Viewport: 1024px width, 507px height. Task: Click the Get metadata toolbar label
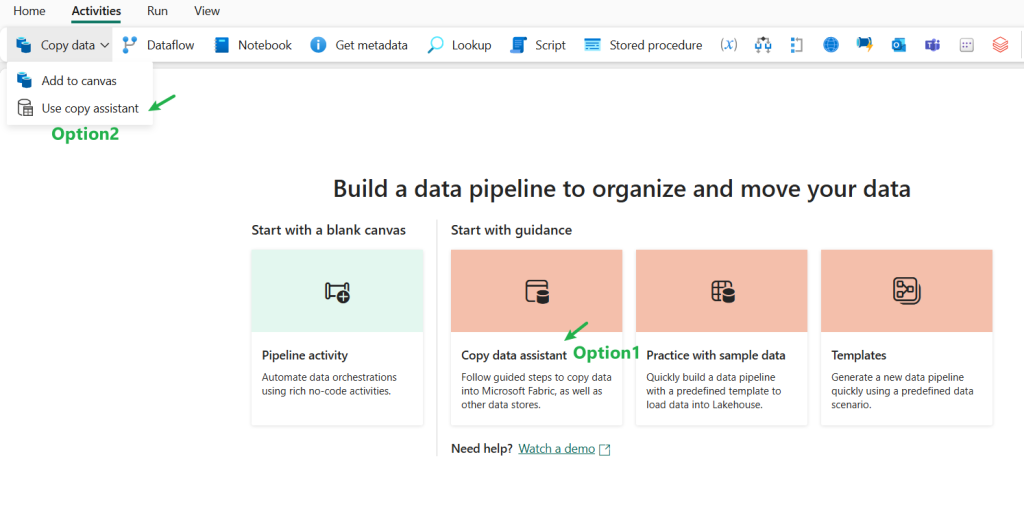(x=372, y=45)
